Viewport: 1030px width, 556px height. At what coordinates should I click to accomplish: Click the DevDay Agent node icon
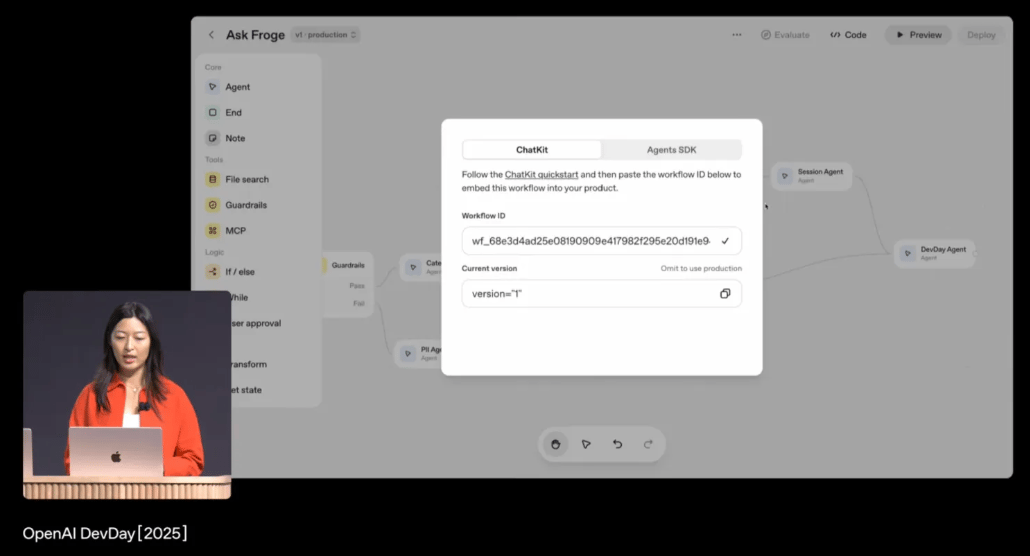pos(907,254)
